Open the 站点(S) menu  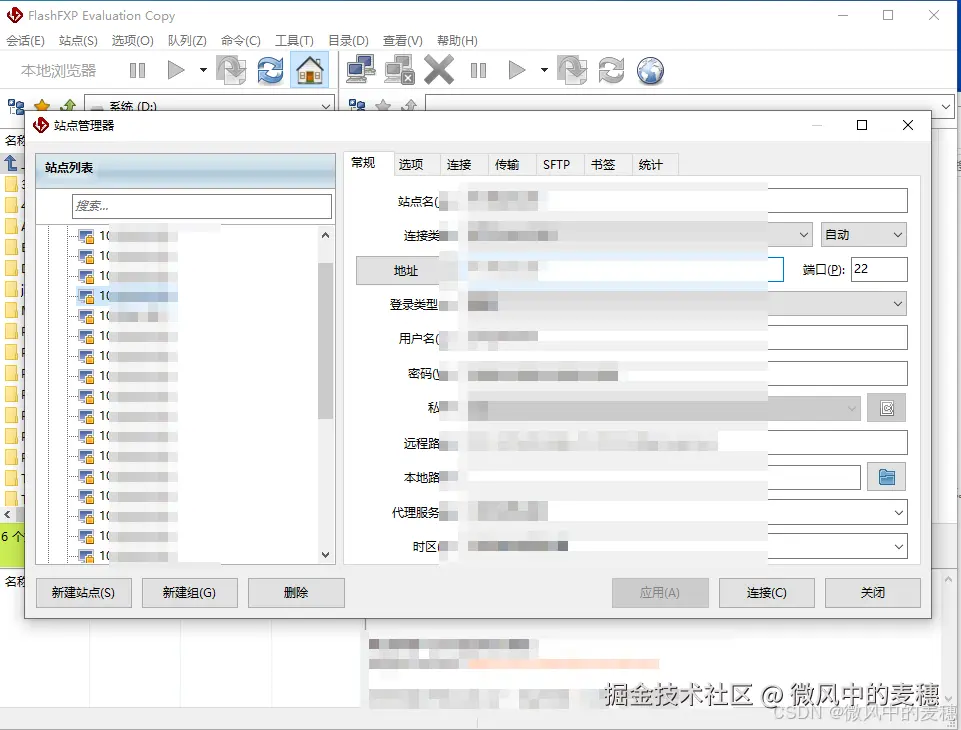point(78,40)
